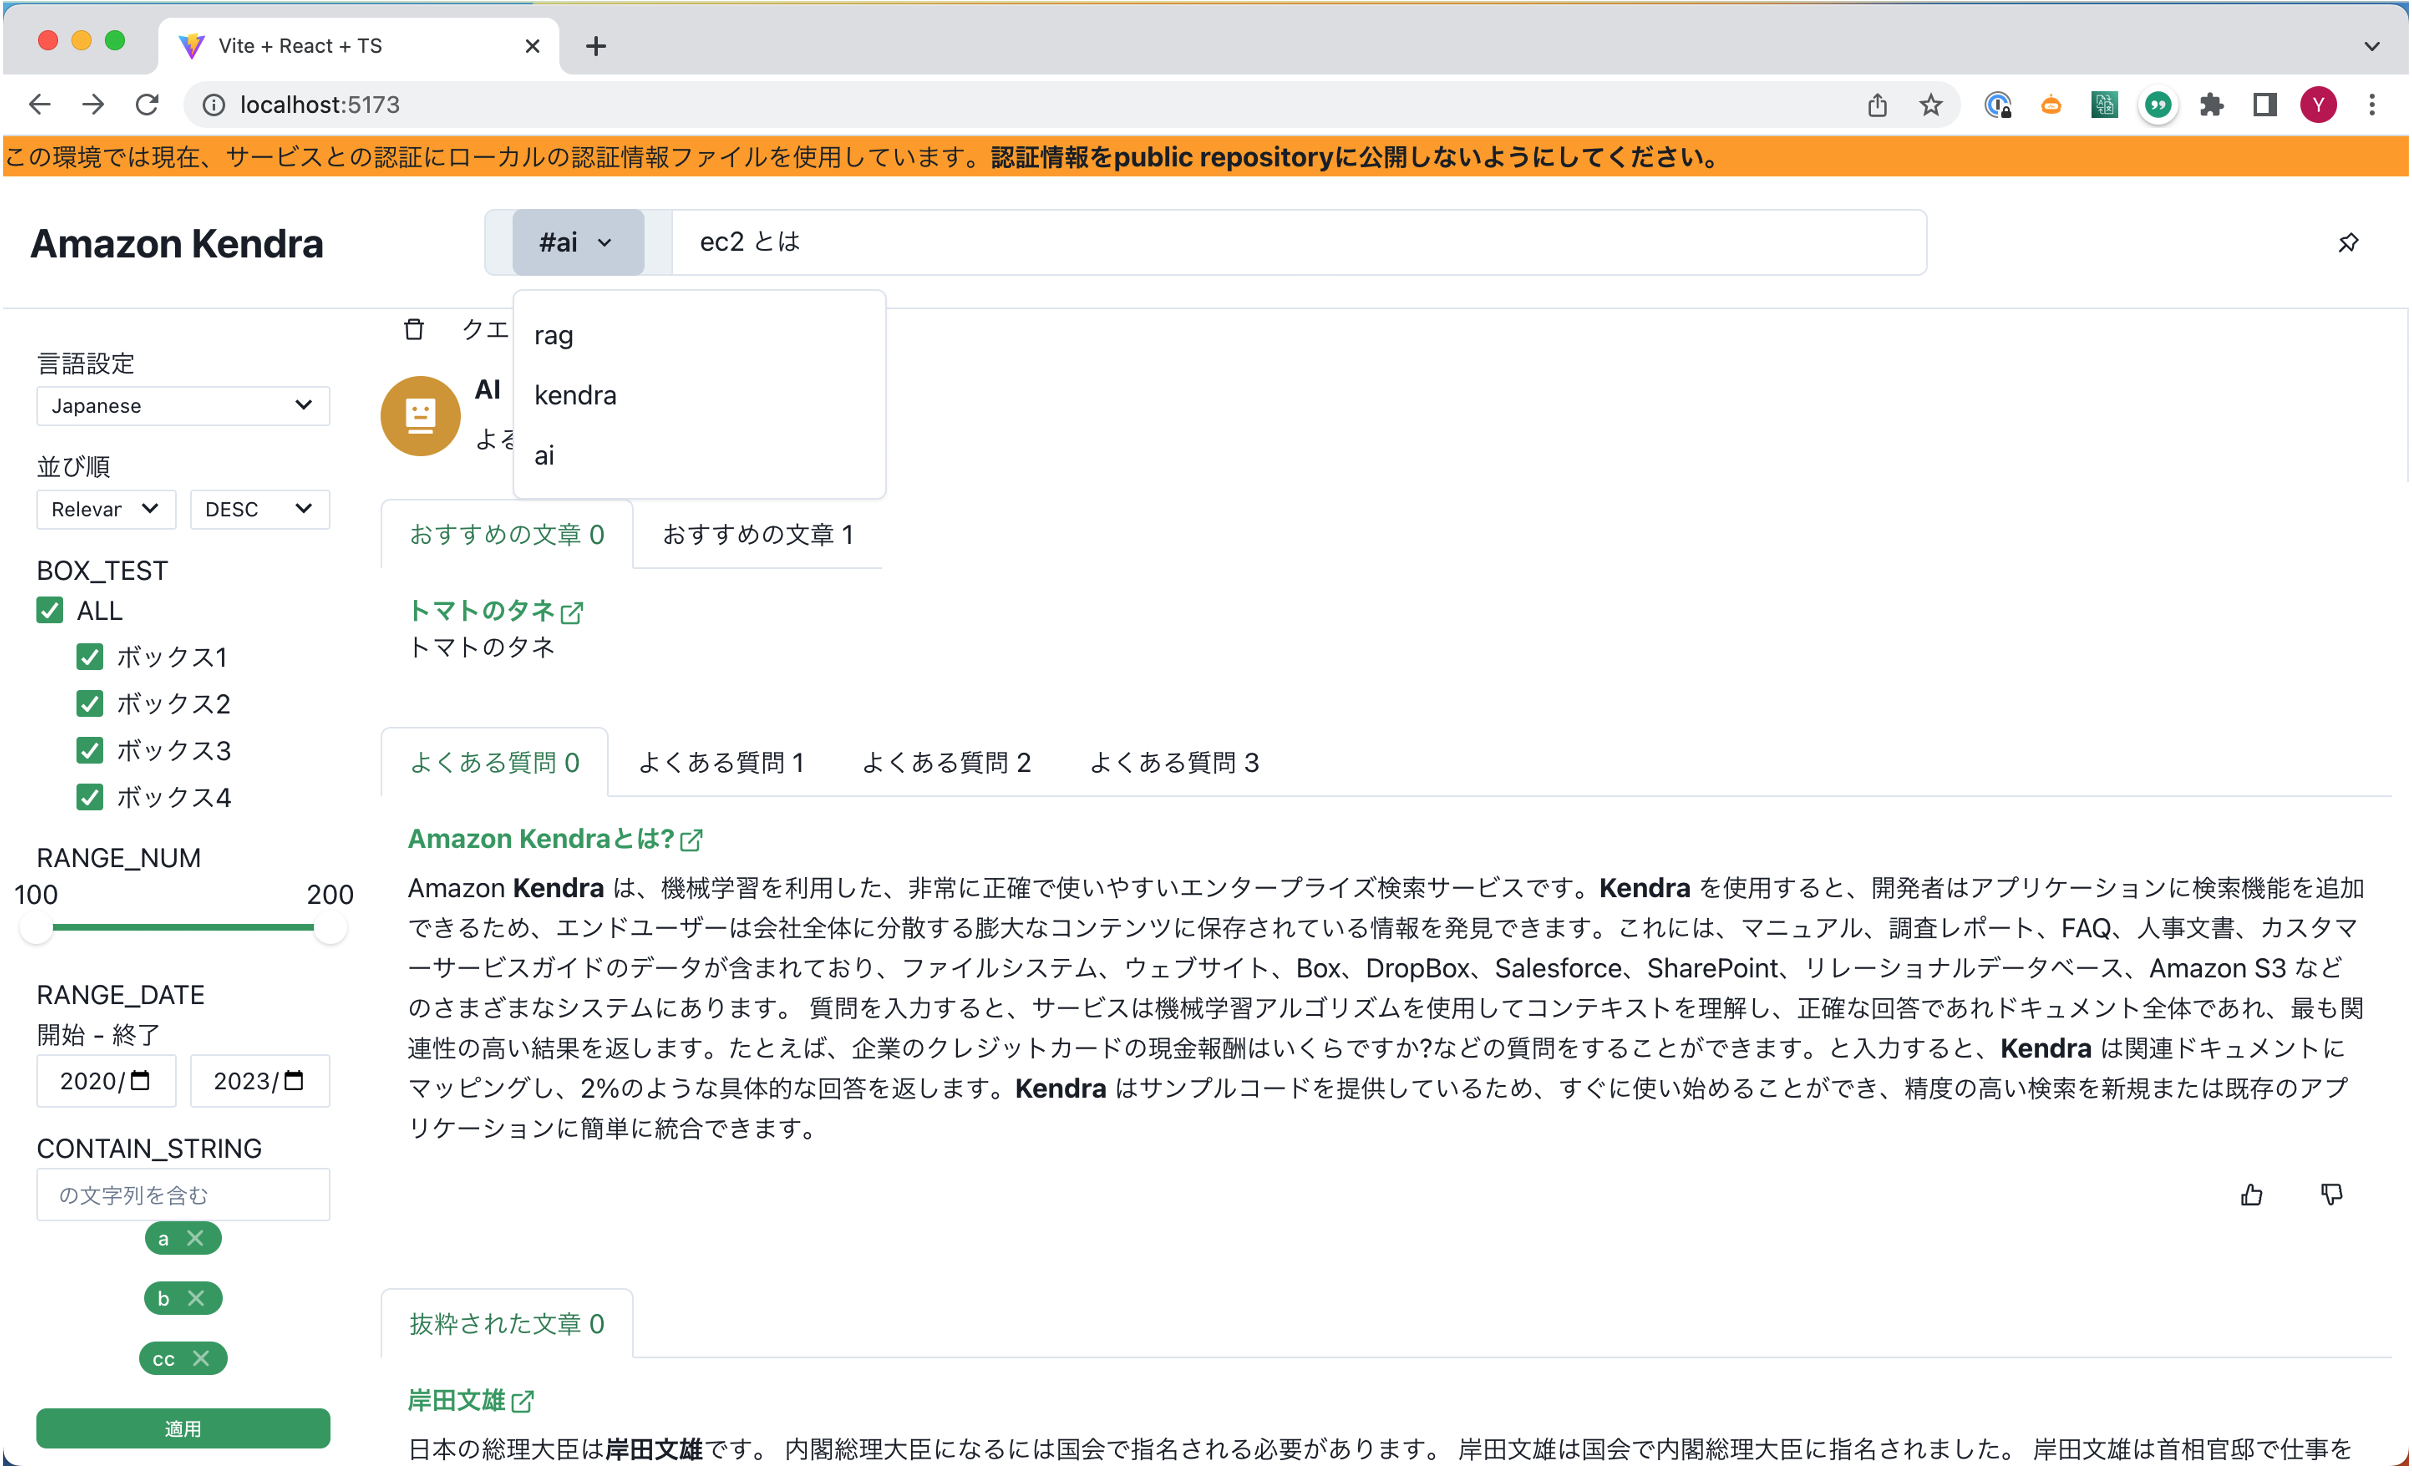Switch to the おすすめの文章 1 tab
The height and width of the screenshot is (1484, 2412).
point(758,535)
